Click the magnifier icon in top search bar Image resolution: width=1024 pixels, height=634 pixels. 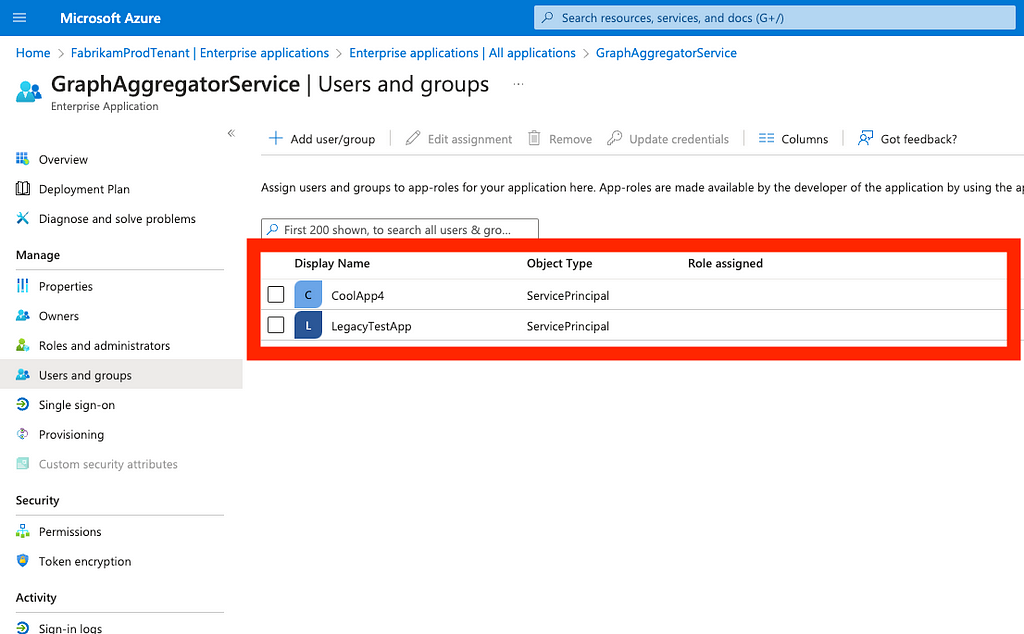(x=548, y=18)
